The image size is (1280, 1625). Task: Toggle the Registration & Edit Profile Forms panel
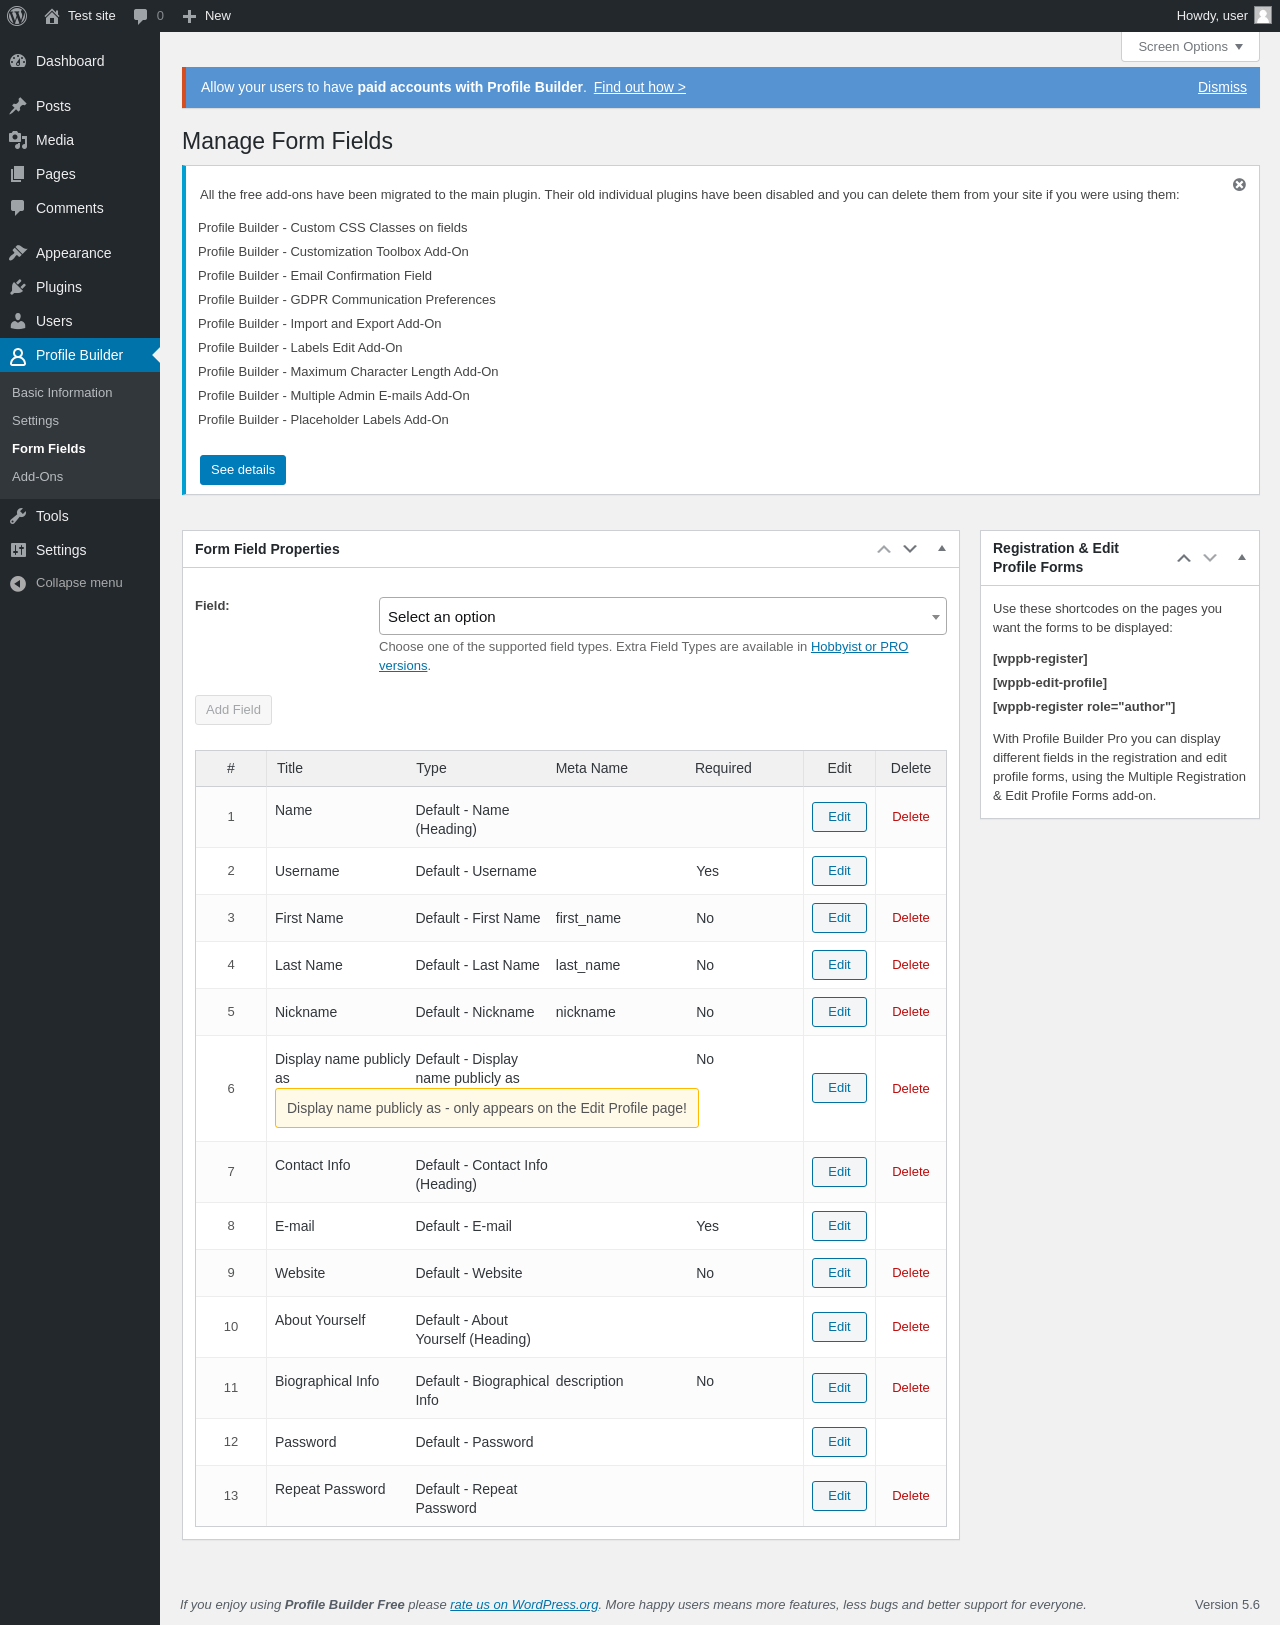click(1241, 557)
